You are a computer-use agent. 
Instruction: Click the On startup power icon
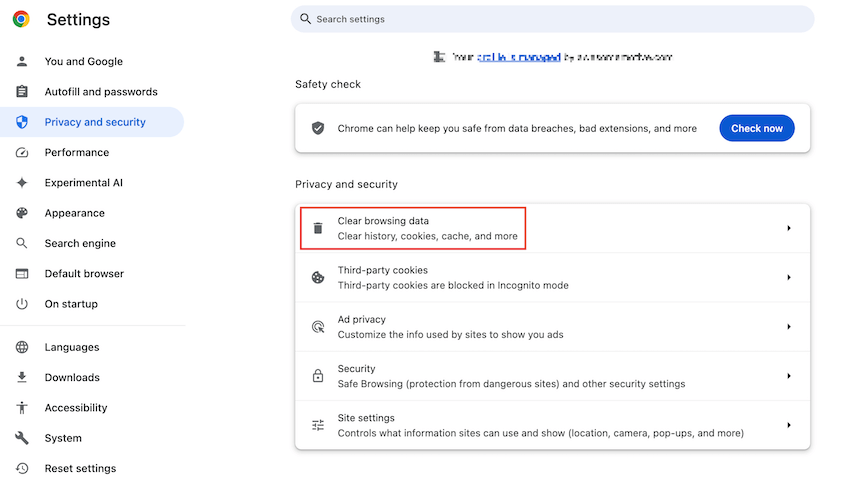22,304
